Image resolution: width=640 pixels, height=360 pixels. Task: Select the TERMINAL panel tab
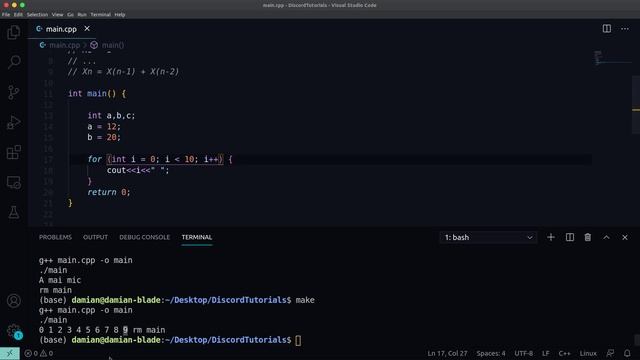point(197,237)
